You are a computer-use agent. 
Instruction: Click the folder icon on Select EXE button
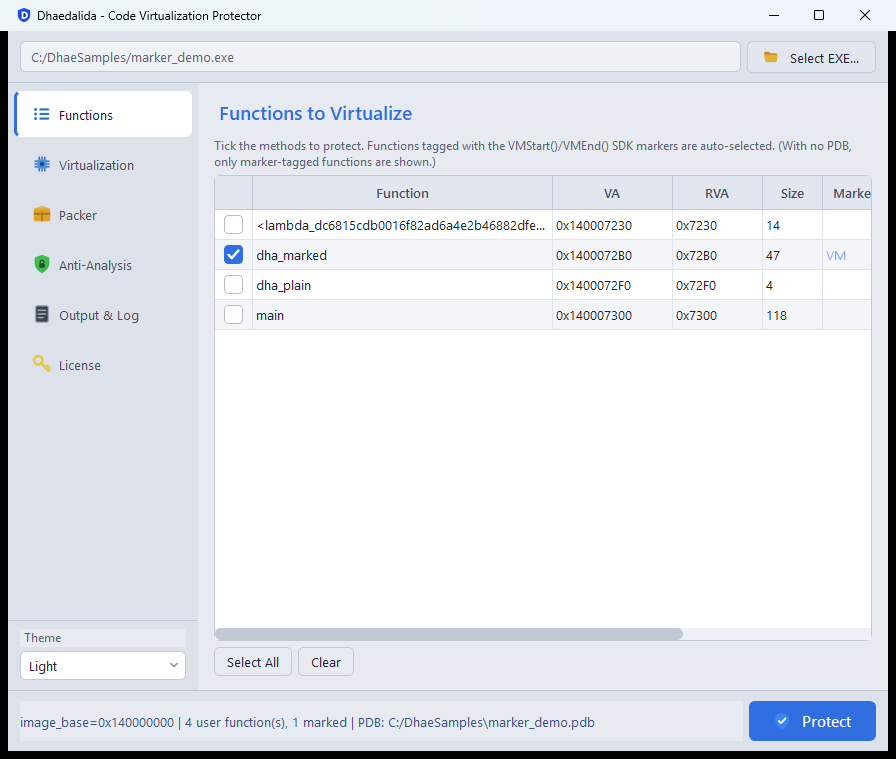pos(771,57)
